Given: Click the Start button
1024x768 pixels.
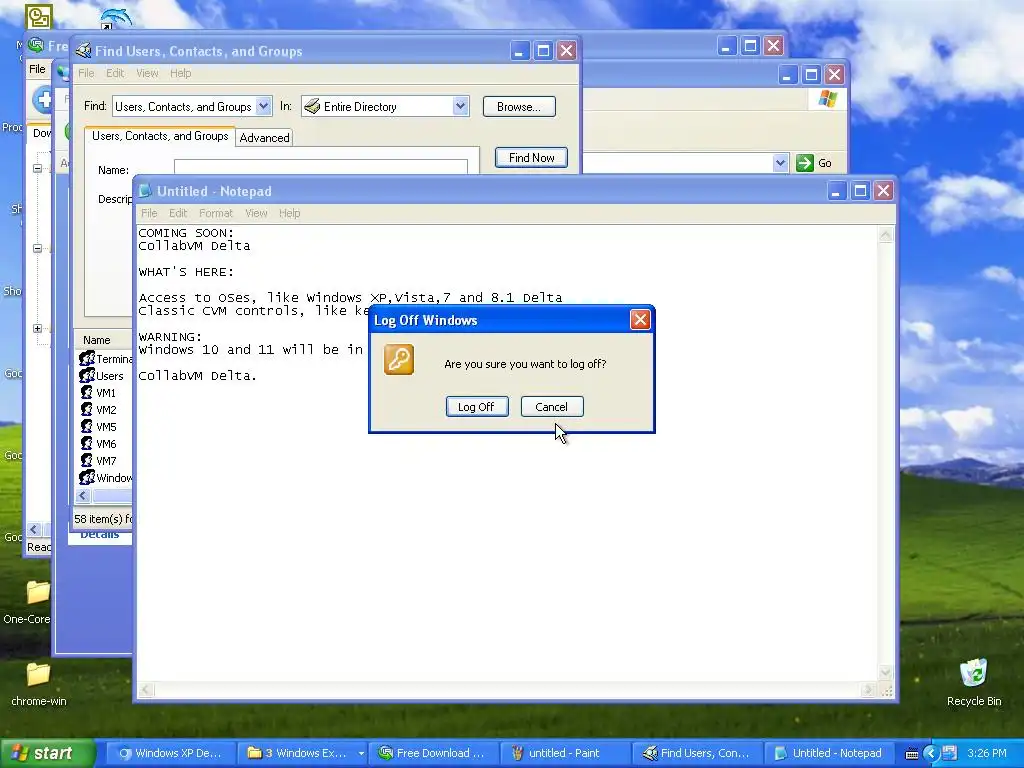Looking at the screenshot, I should (x=46, y=753).
